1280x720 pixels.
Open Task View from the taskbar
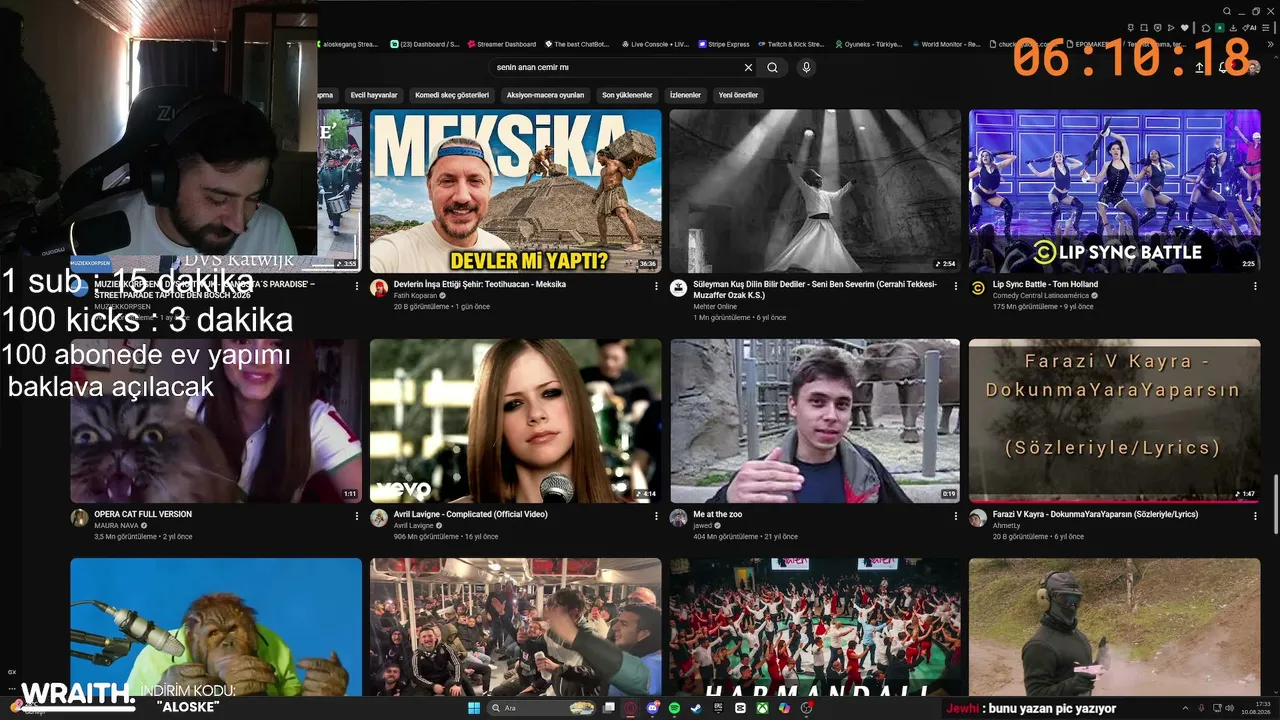609,708
